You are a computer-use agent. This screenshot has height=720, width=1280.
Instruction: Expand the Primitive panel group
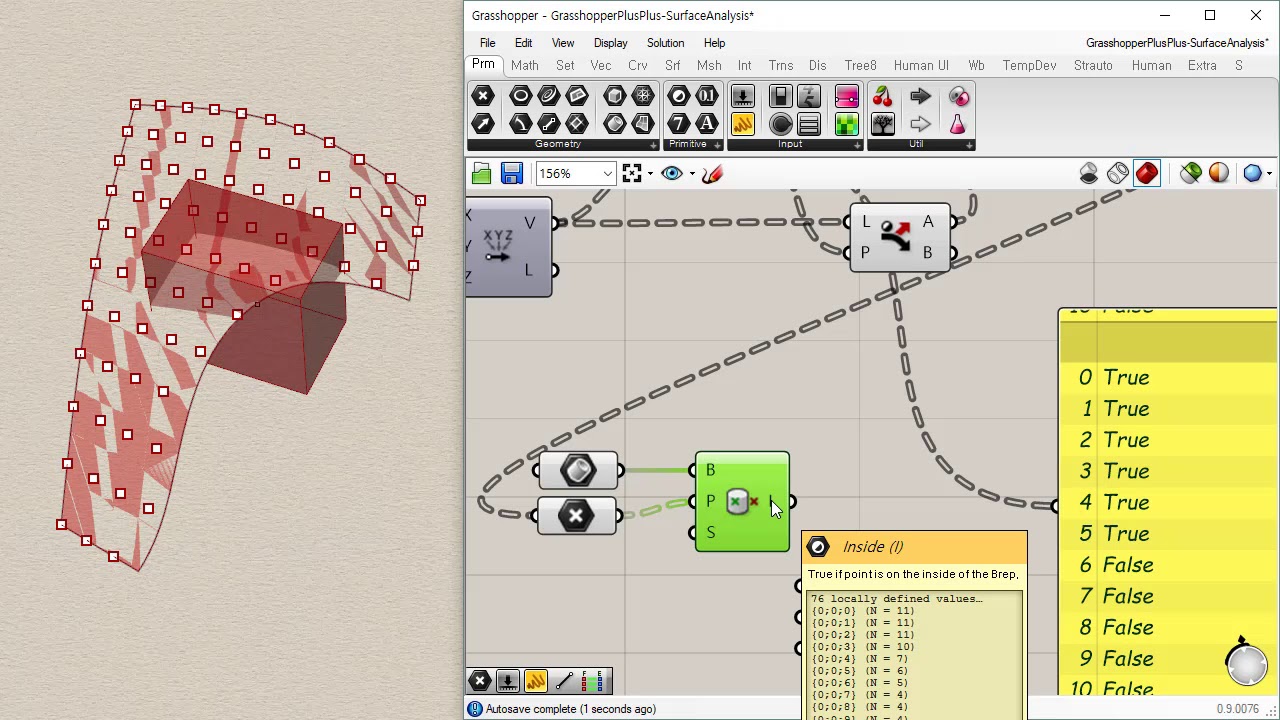[718, 145]
